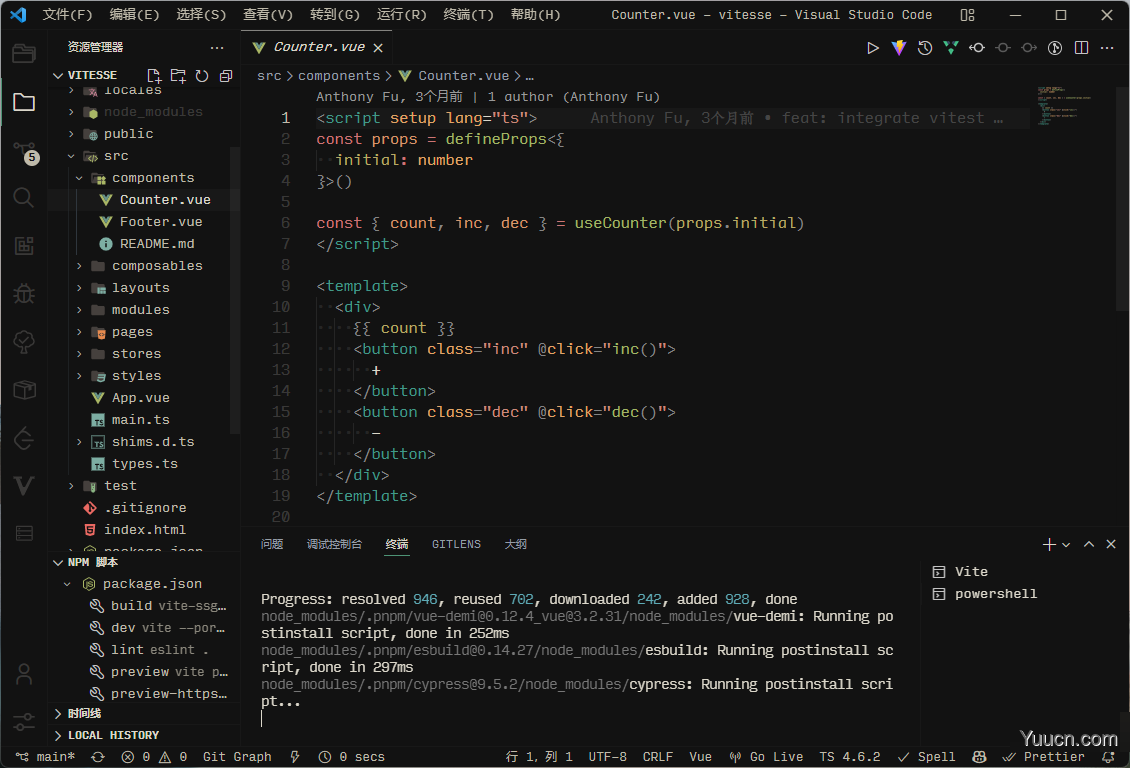Open the Accounts icon in activity bar
This screenshot has width=1130, height=768.
pos(24,674)
